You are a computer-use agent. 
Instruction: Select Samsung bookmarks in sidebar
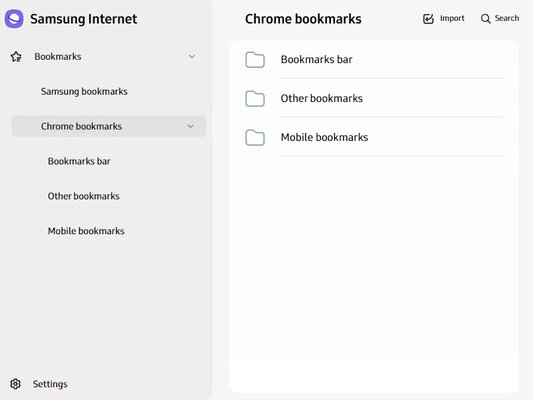(x=84, y=91)
